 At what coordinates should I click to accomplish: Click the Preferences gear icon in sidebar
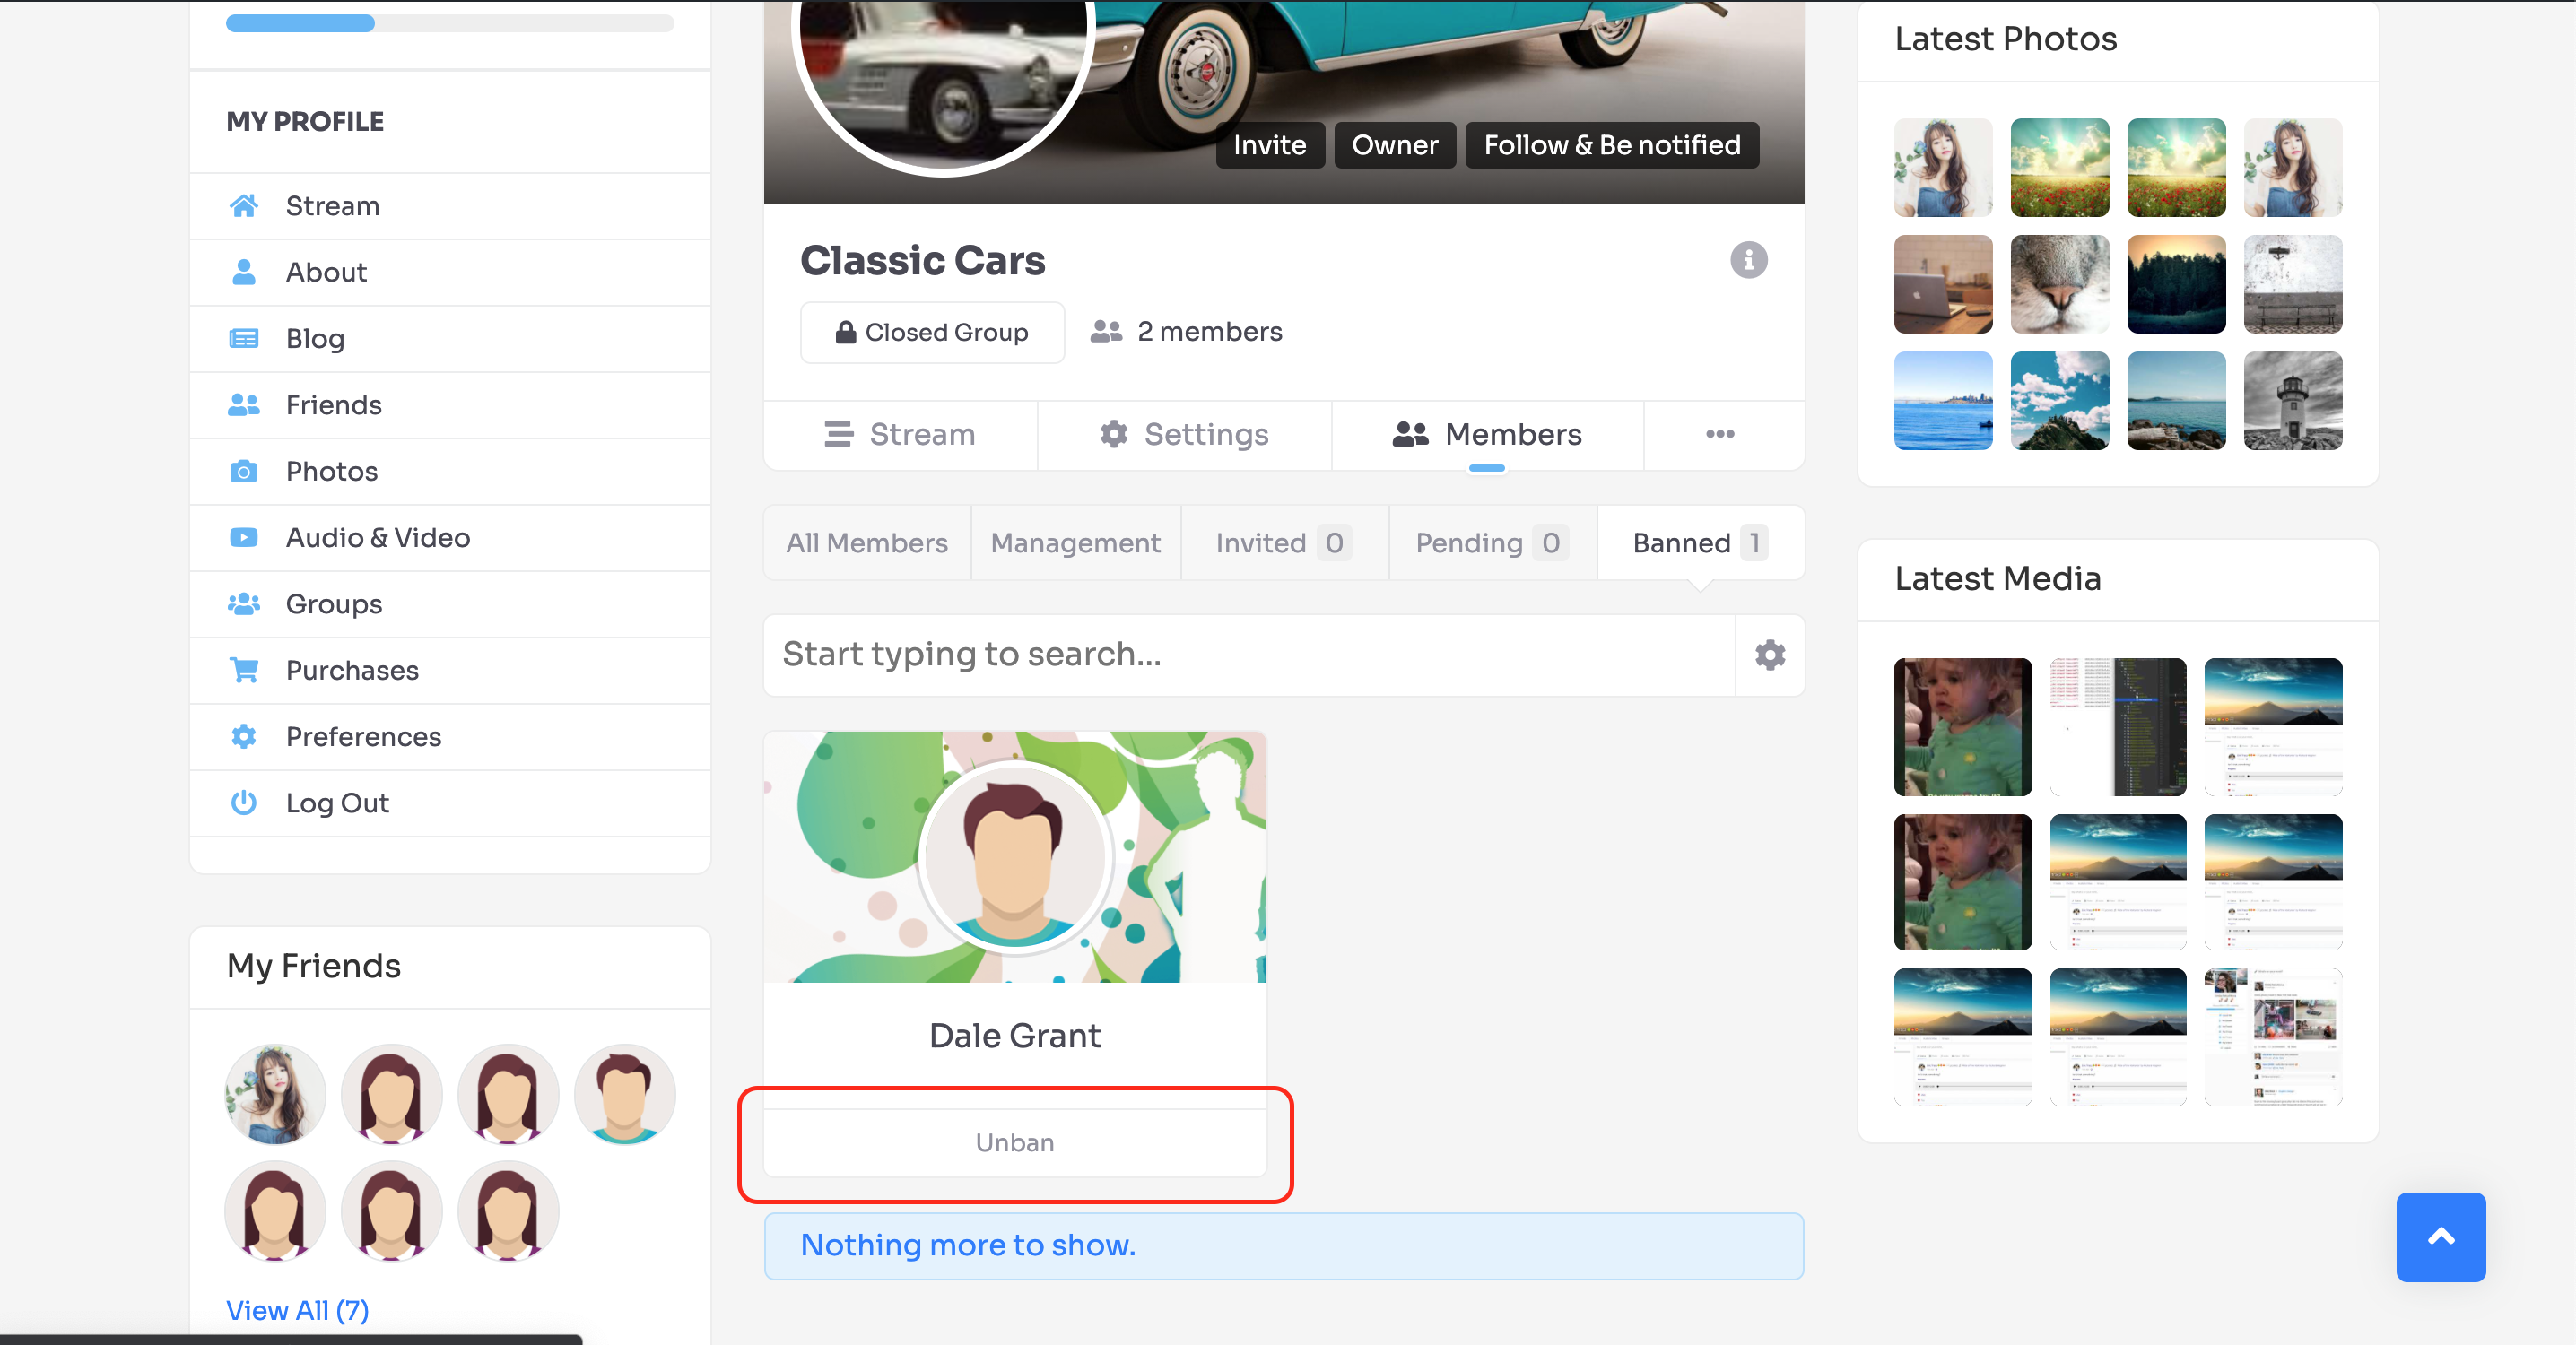(x=244, y=737)
